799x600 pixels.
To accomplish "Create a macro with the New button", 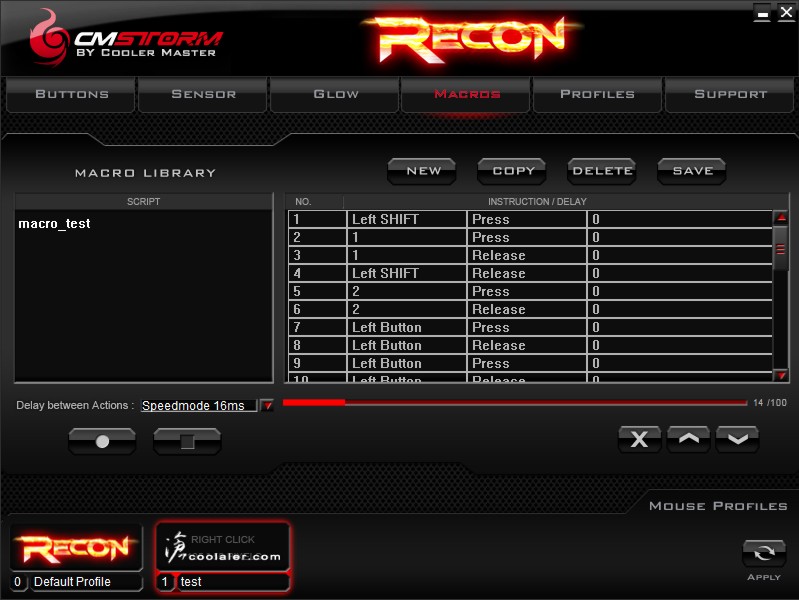I will (422, 171).
